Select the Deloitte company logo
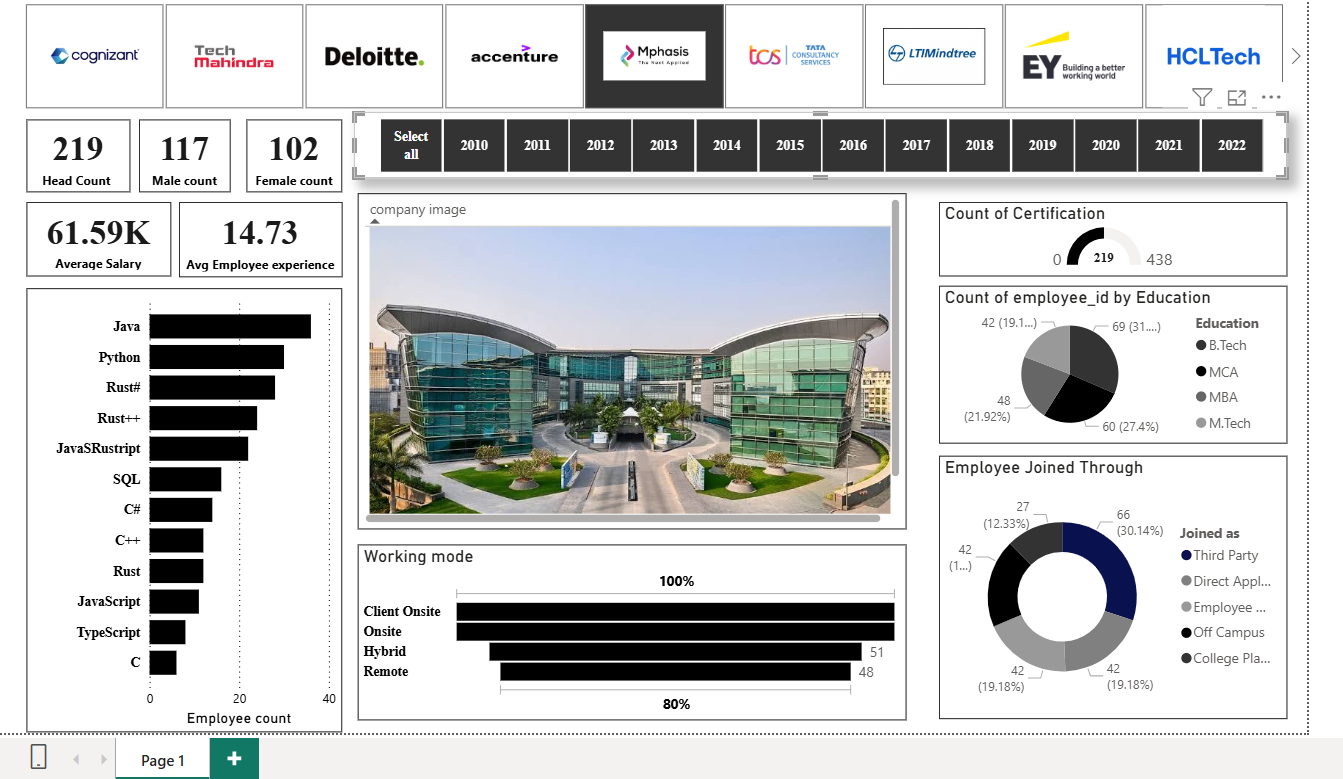 pyautogui.click(x=374, y=56)
